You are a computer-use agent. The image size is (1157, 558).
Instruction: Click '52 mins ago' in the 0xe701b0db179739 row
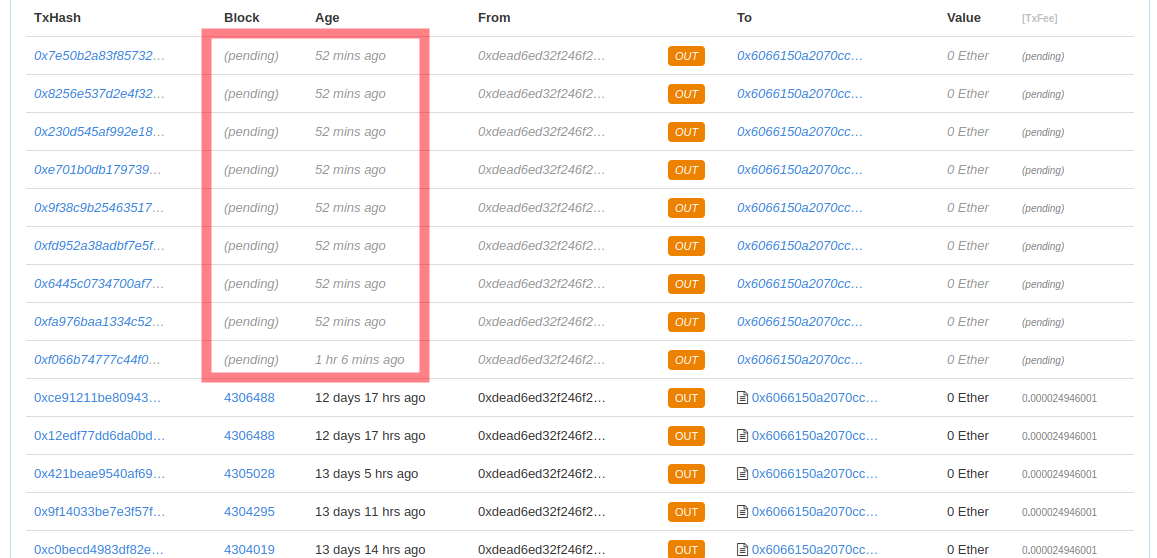[350, 170]
